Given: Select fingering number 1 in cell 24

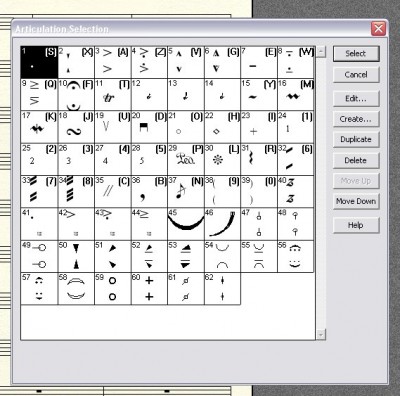Looking at the screenshot, I should point(296,127).
